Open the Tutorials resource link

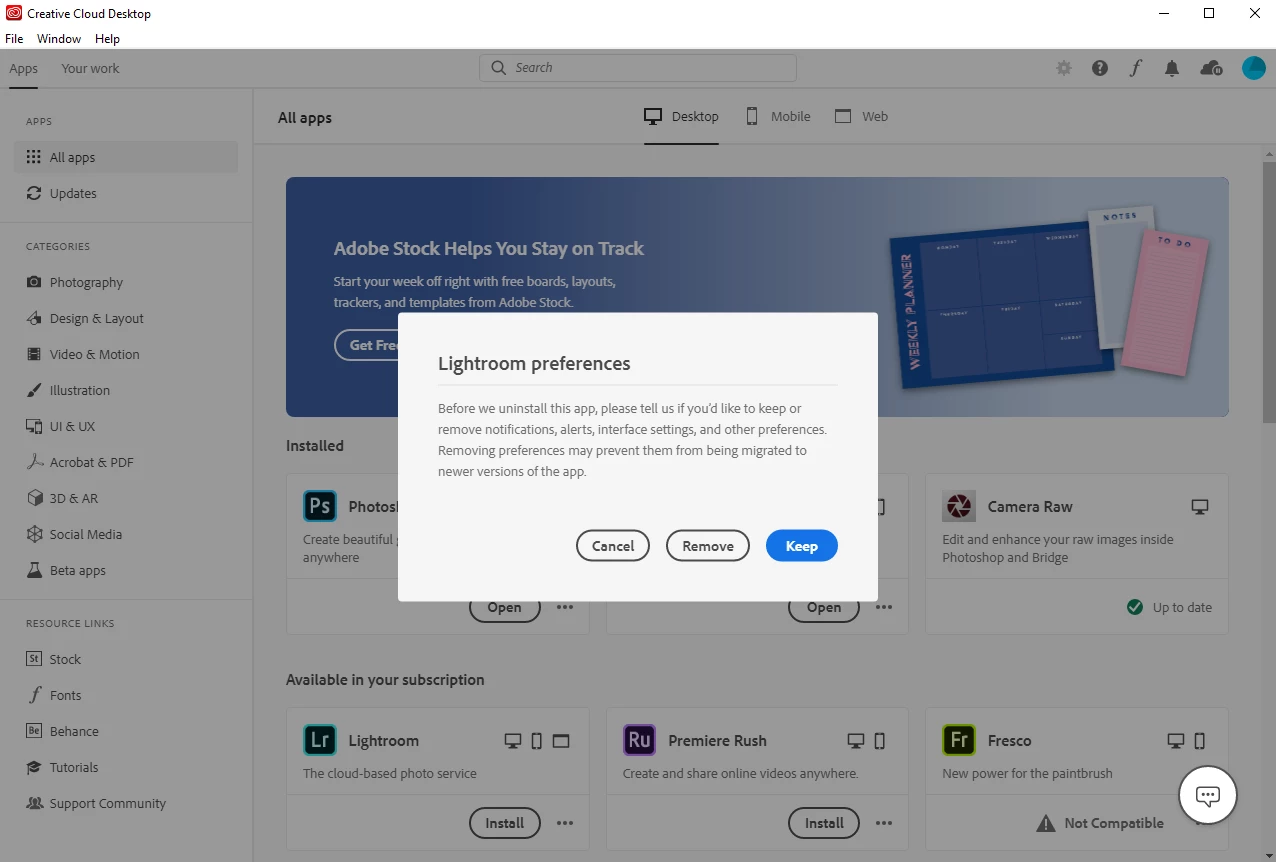[x=126, y=767]
